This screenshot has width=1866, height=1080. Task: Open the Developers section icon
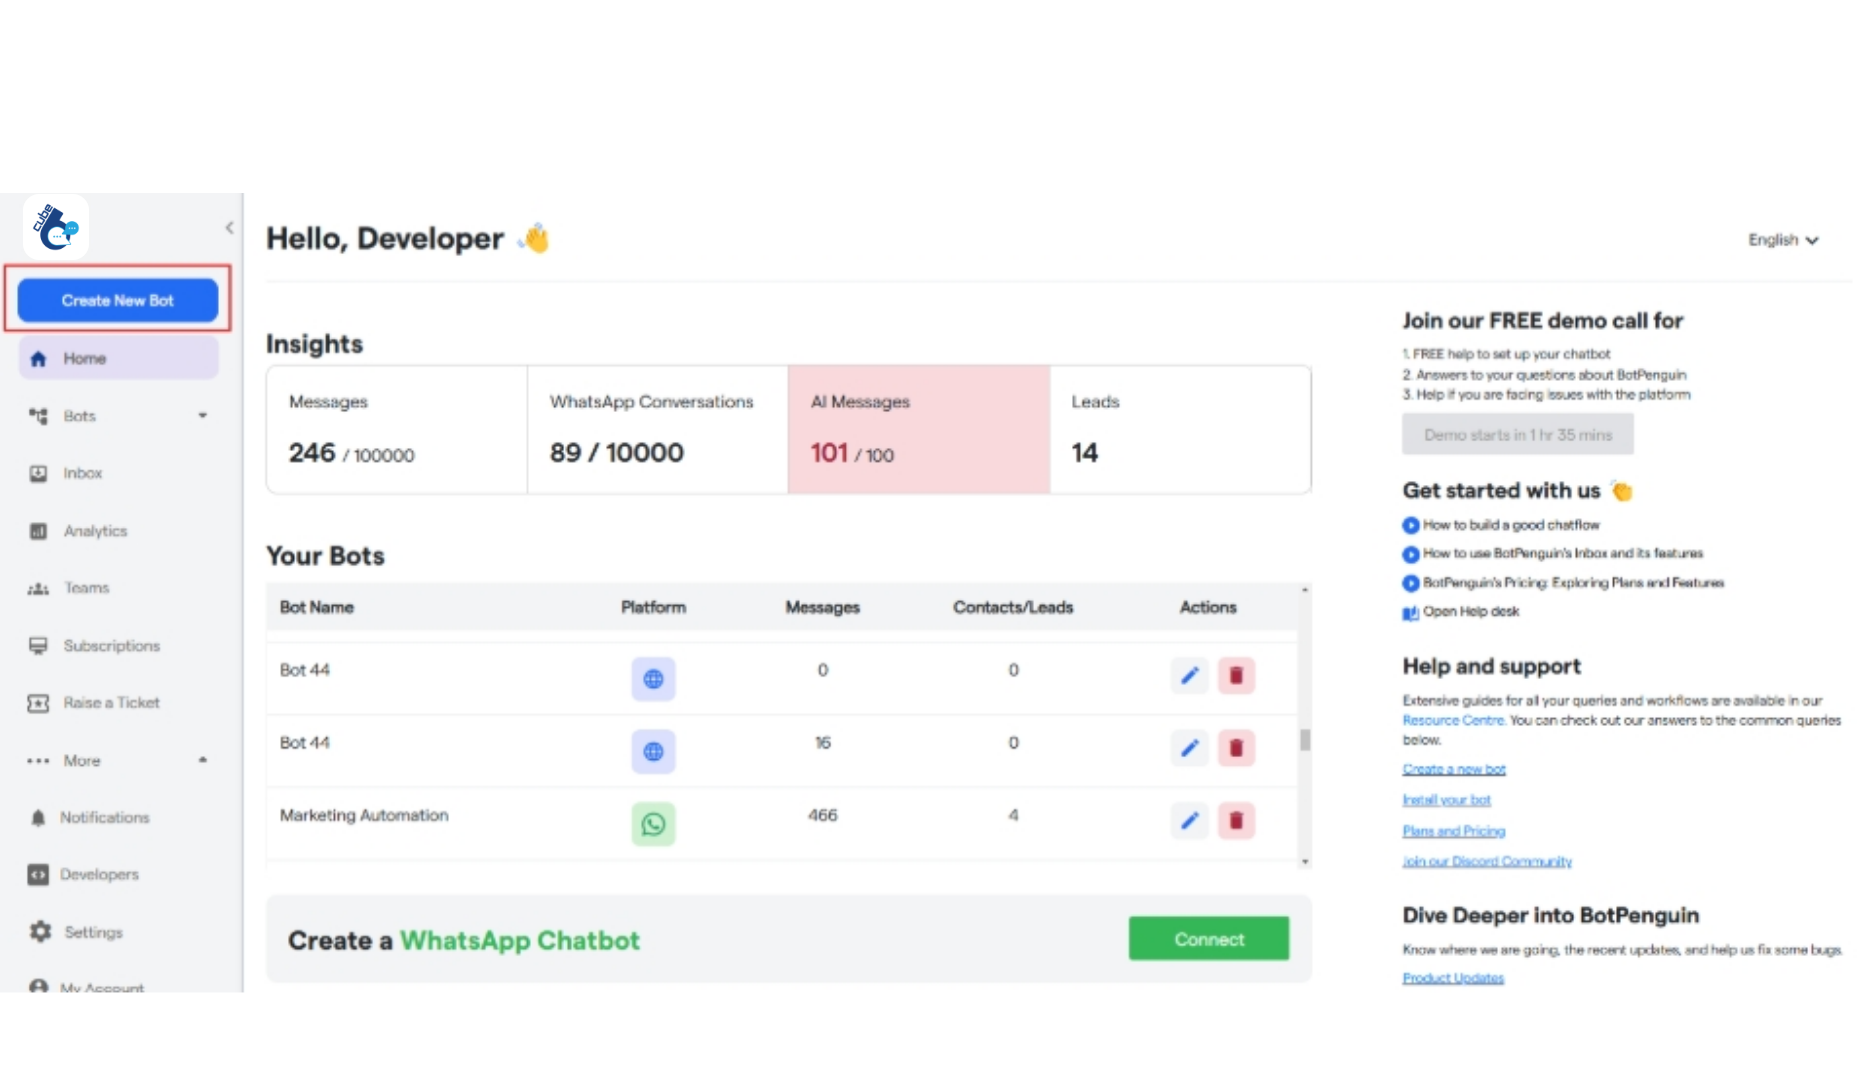pos(38,874)
